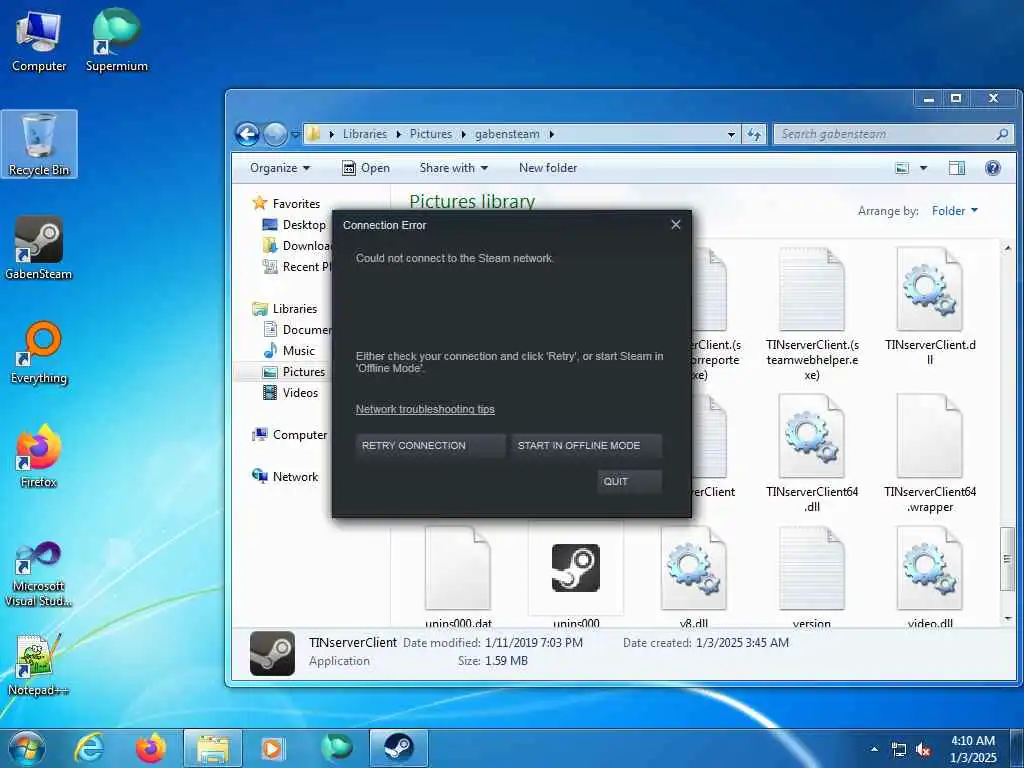The width and height of the screenshot is (1024, 768).
Task: Select the version file
Action: point(812,576)
